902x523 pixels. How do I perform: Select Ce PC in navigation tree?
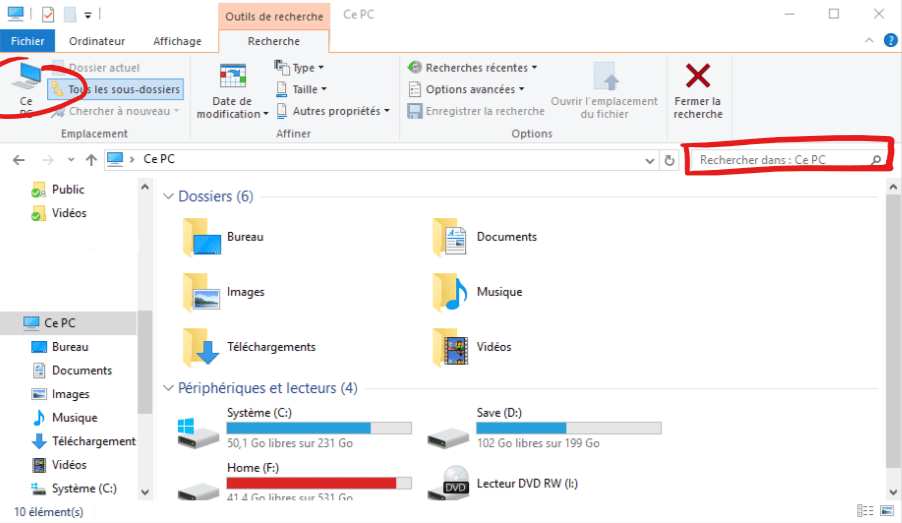pyautogui.click(x=68, y=323)
